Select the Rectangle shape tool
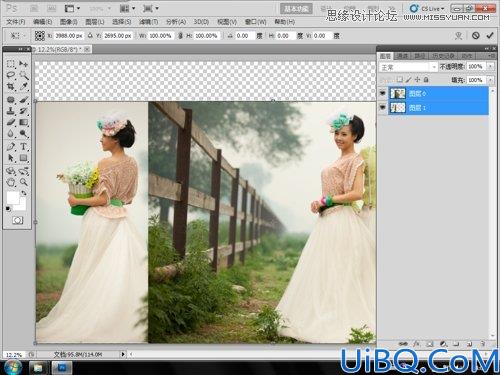 [23, 158]
